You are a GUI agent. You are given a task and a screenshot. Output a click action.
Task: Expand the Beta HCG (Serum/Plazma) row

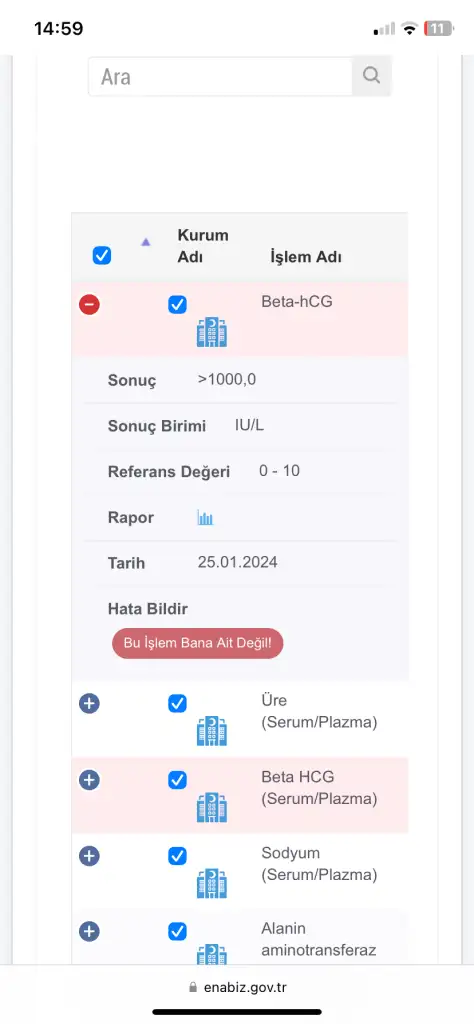89,780
